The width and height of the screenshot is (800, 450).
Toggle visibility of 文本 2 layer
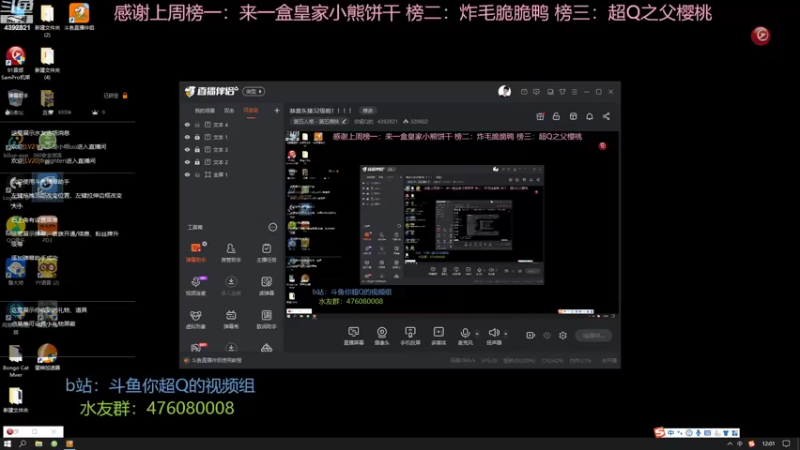point(187,162)
